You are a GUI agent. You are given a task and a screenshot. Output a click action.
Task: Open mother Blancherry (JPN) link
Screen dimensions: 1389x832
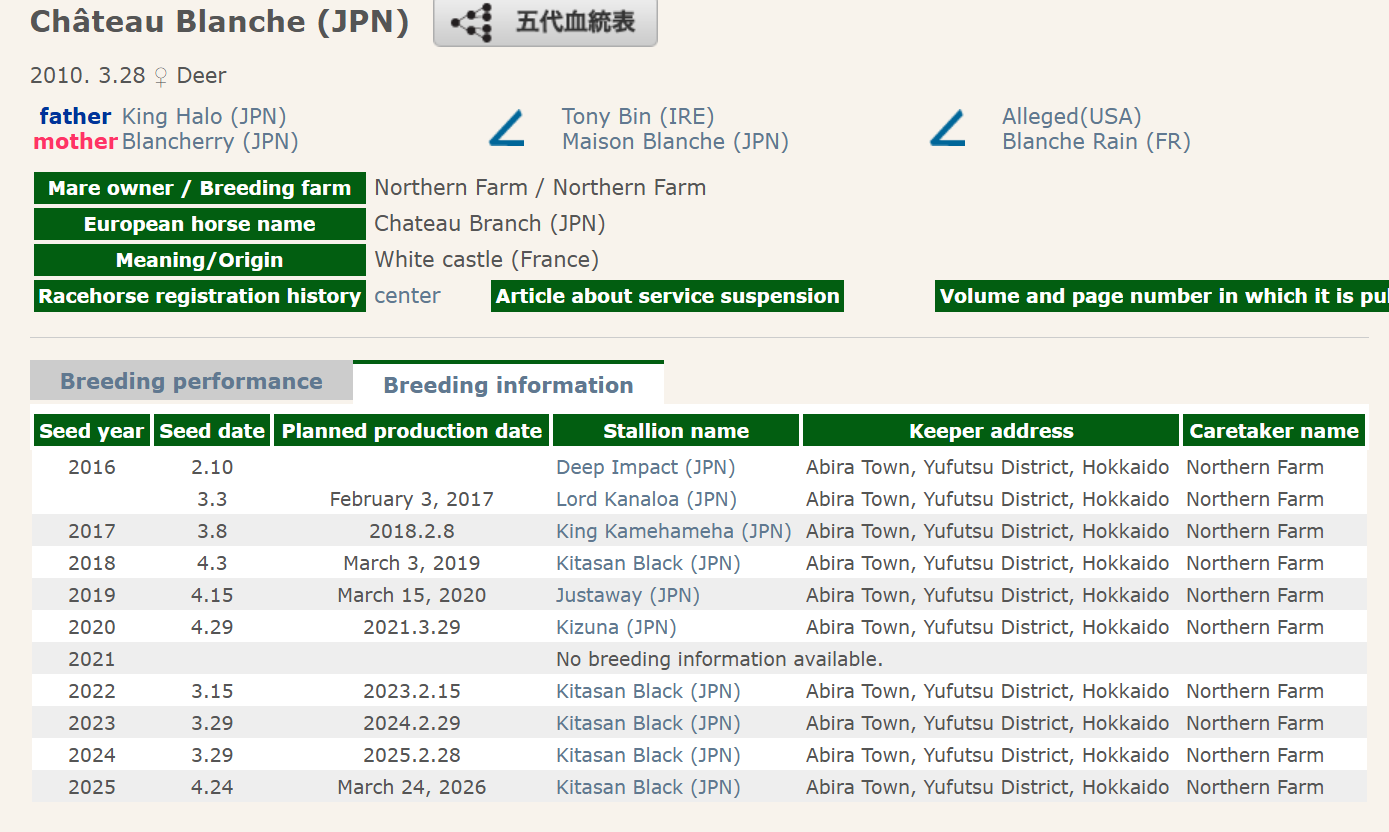210,141
